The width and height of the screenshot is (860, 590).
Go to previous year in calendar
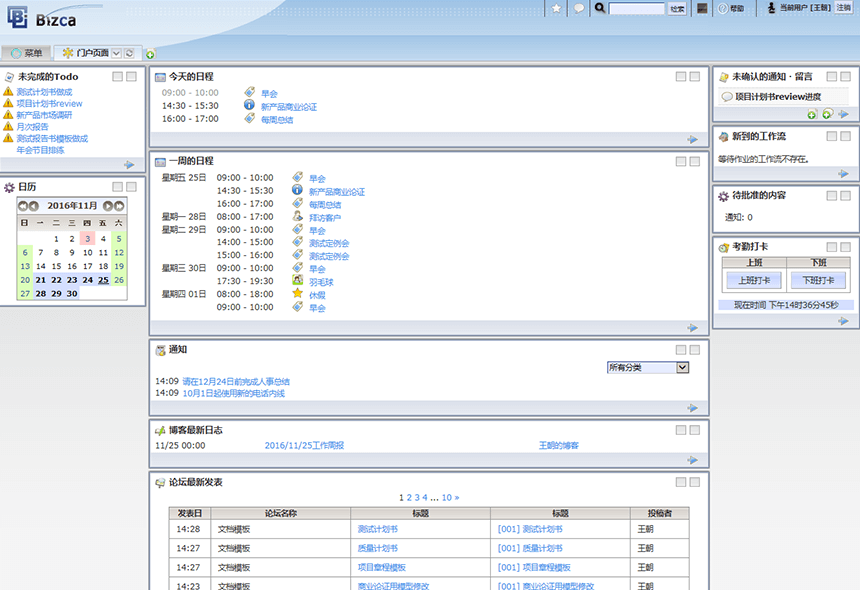[x=22, y=206]
